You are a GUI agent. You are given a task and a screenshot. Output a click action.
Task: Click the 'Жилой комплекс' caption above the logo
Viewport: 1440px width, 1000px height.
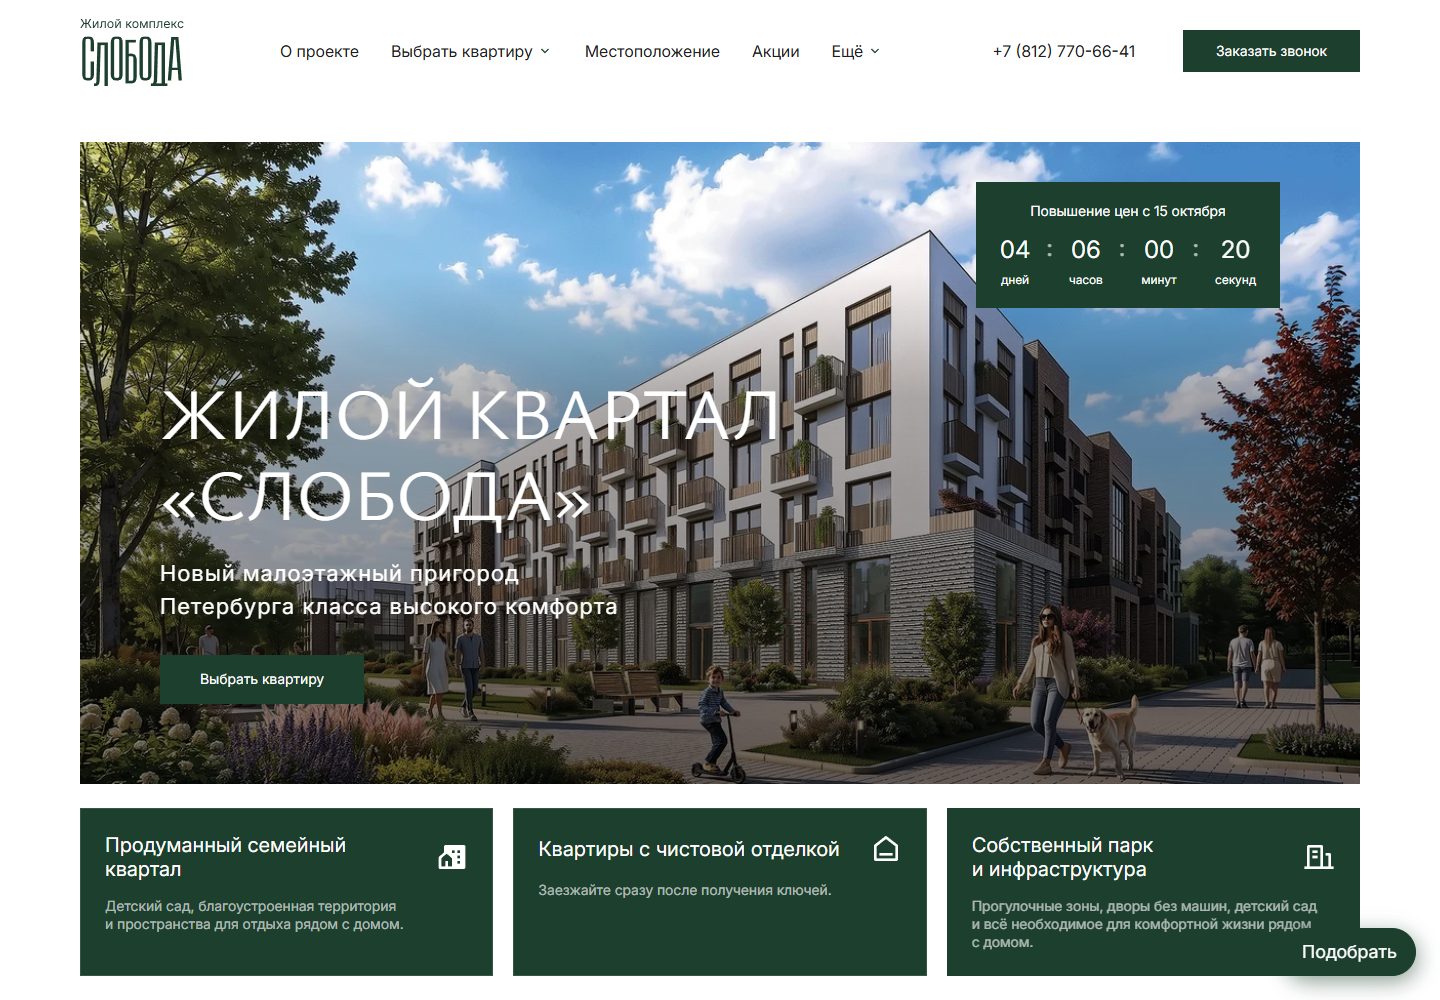tap(132, 23)
